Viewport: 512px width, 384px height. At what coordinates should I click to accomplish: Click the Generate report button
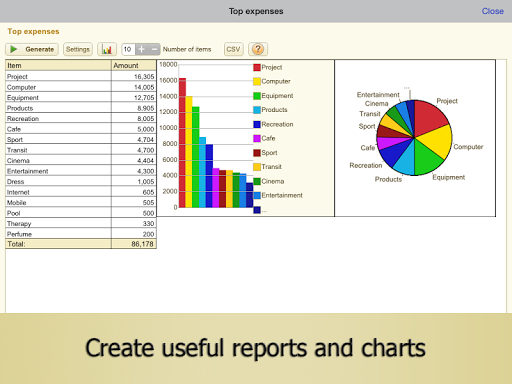tap(32, 49)
